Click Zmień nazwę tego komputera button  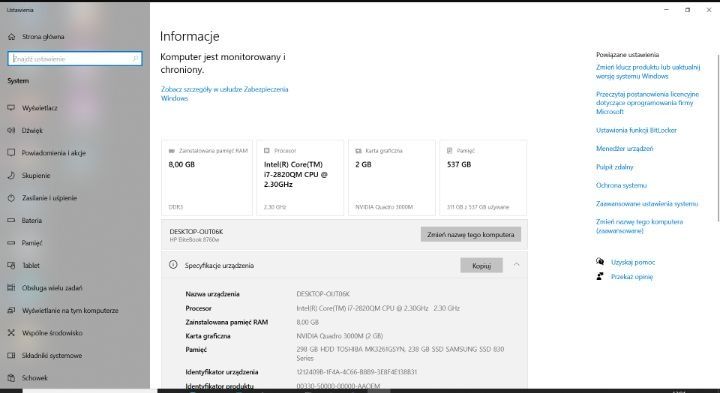[x=471, y=235]
